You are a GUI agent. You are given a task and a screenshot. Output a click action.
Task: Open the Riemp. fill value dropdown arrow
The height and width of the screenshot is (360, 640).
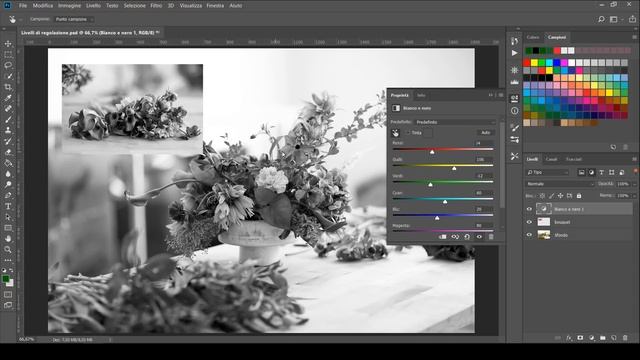pyautogui.click(x=634, y=196)
